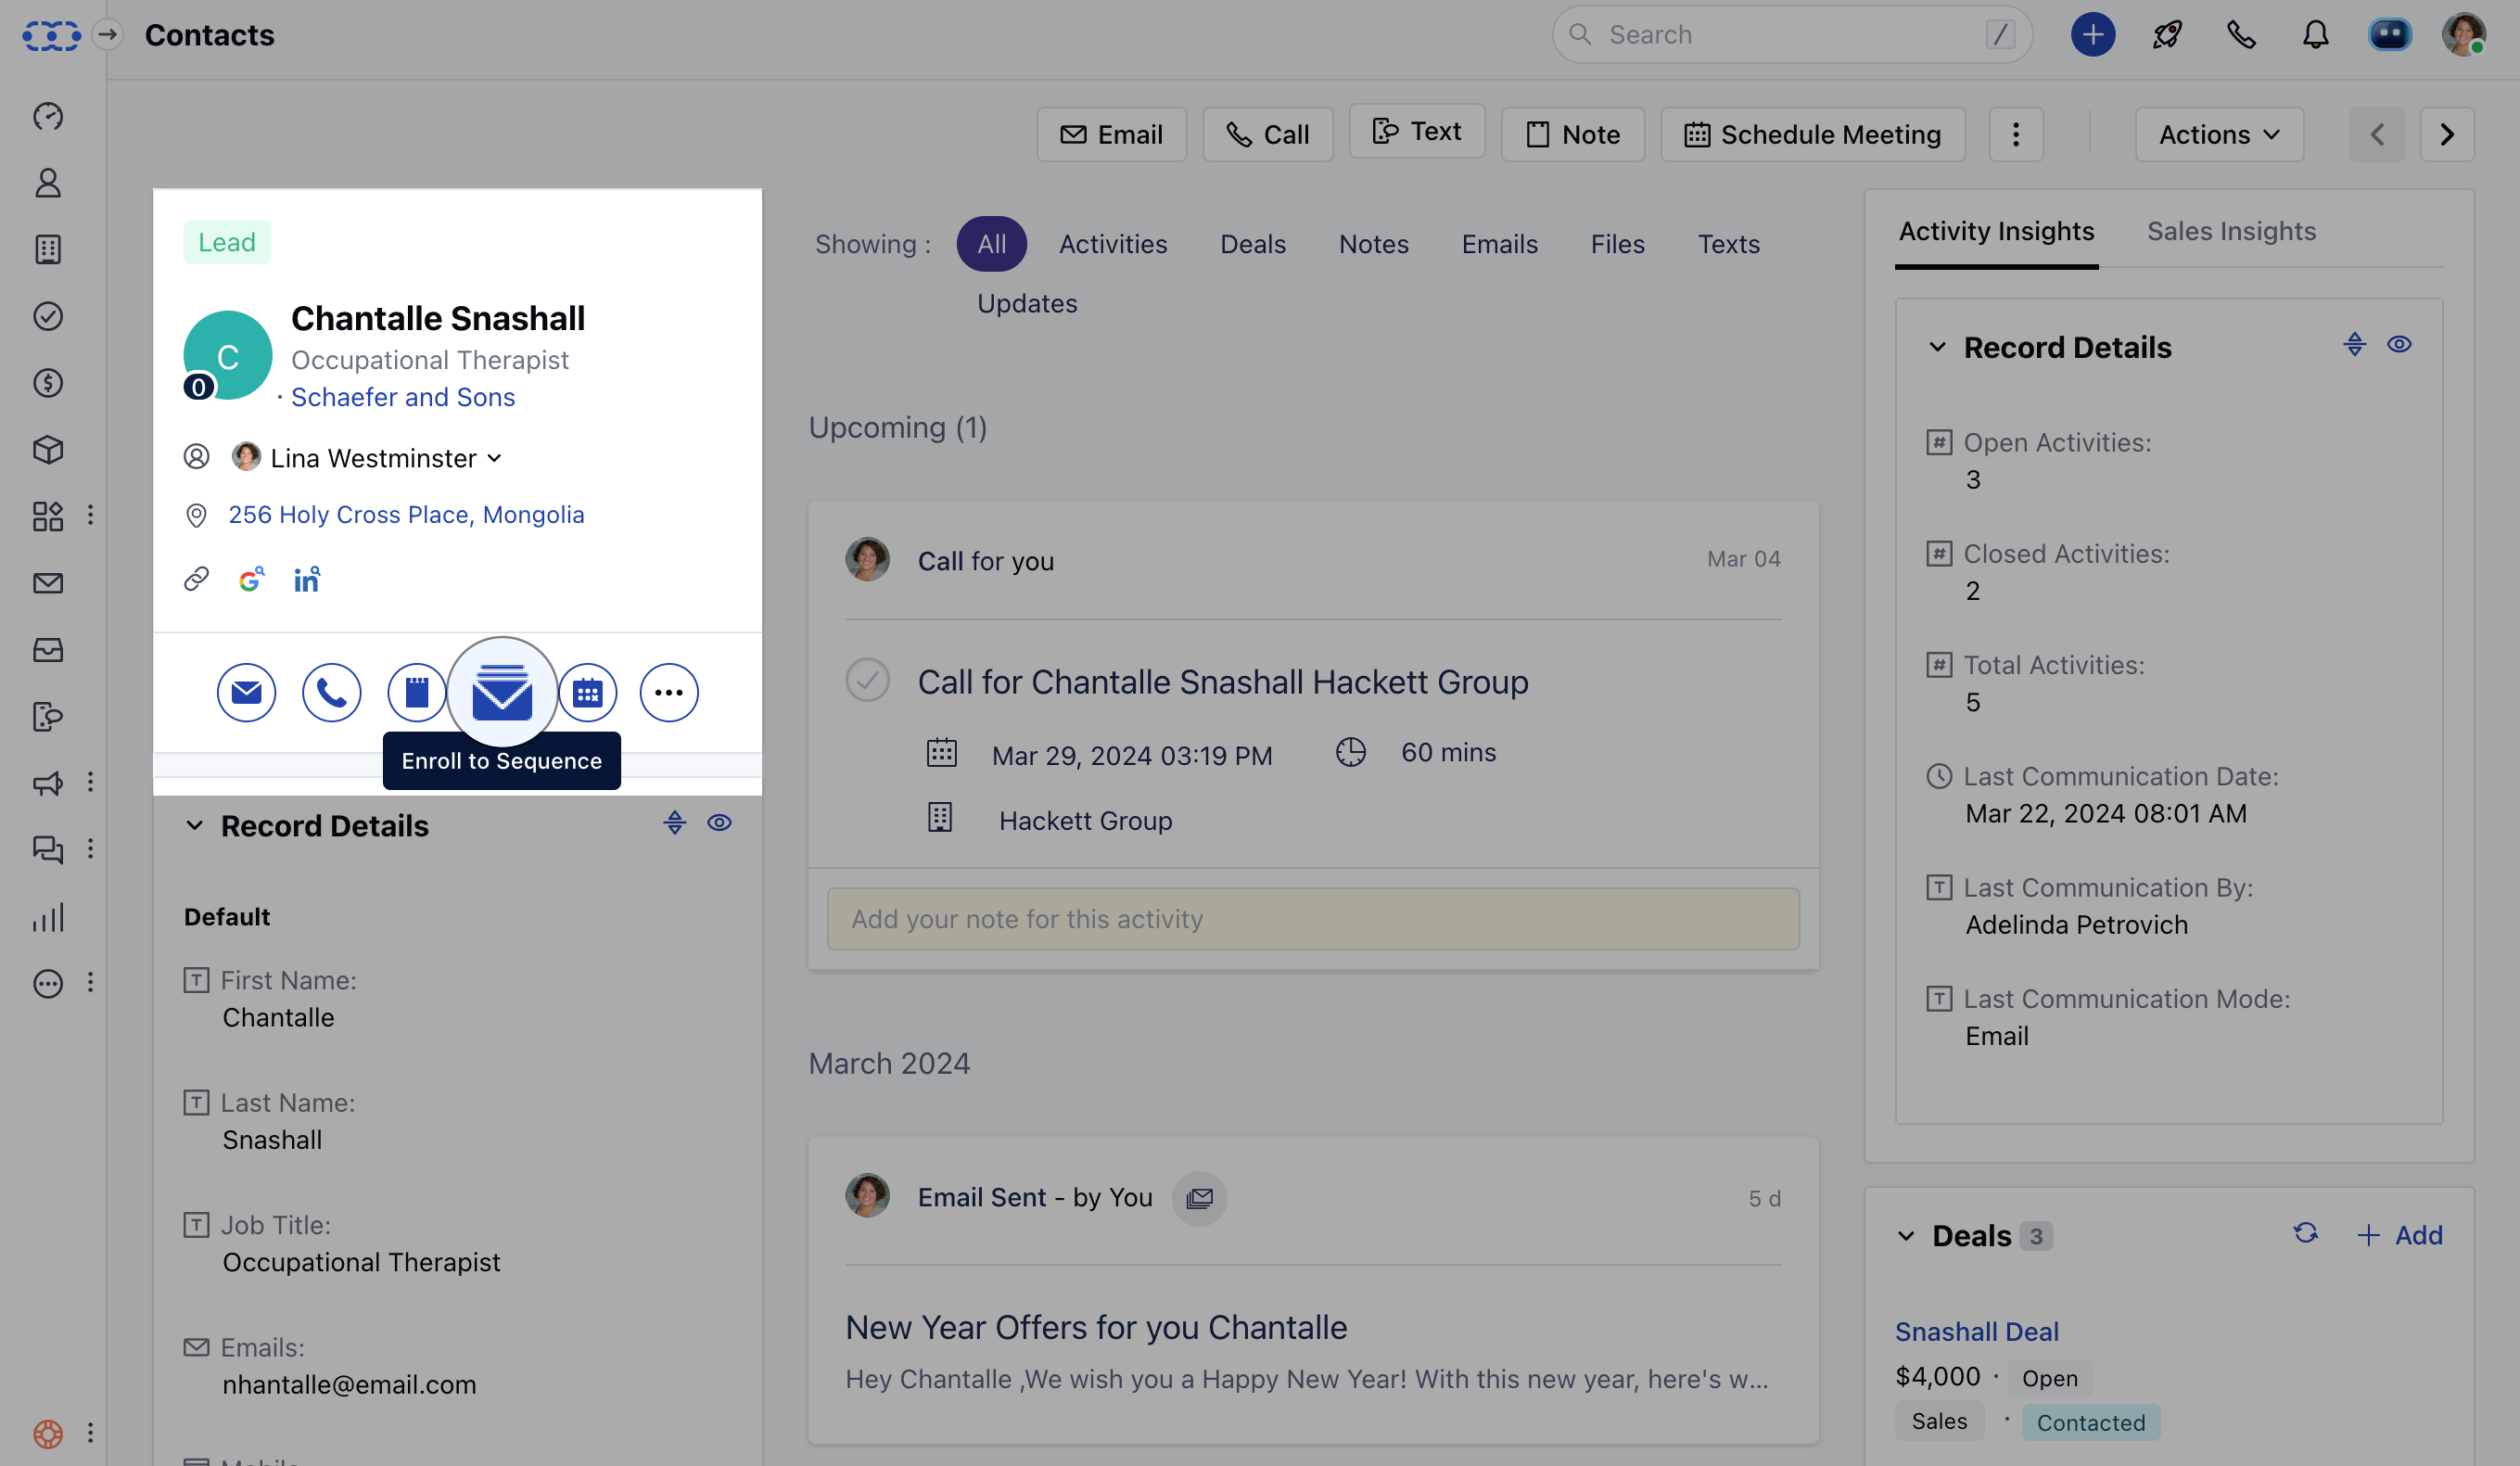Open owner Lina Westminster dropdown
Screen dimensions: 2520x1466
click(x=385, y=458)
